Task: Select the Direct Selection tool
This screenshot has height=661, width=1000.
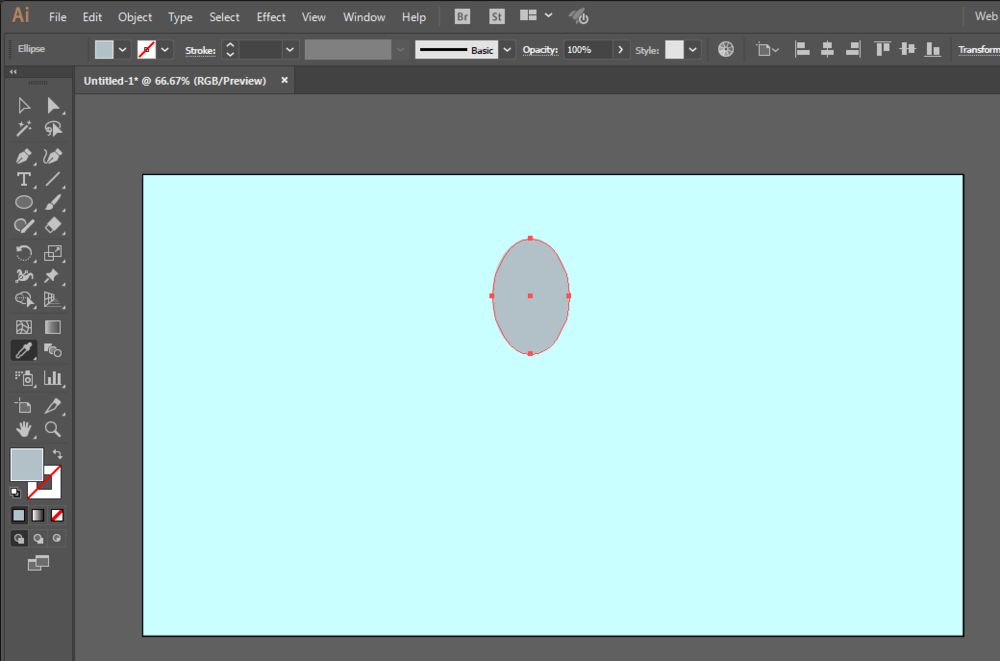Action: click(53, 105)
